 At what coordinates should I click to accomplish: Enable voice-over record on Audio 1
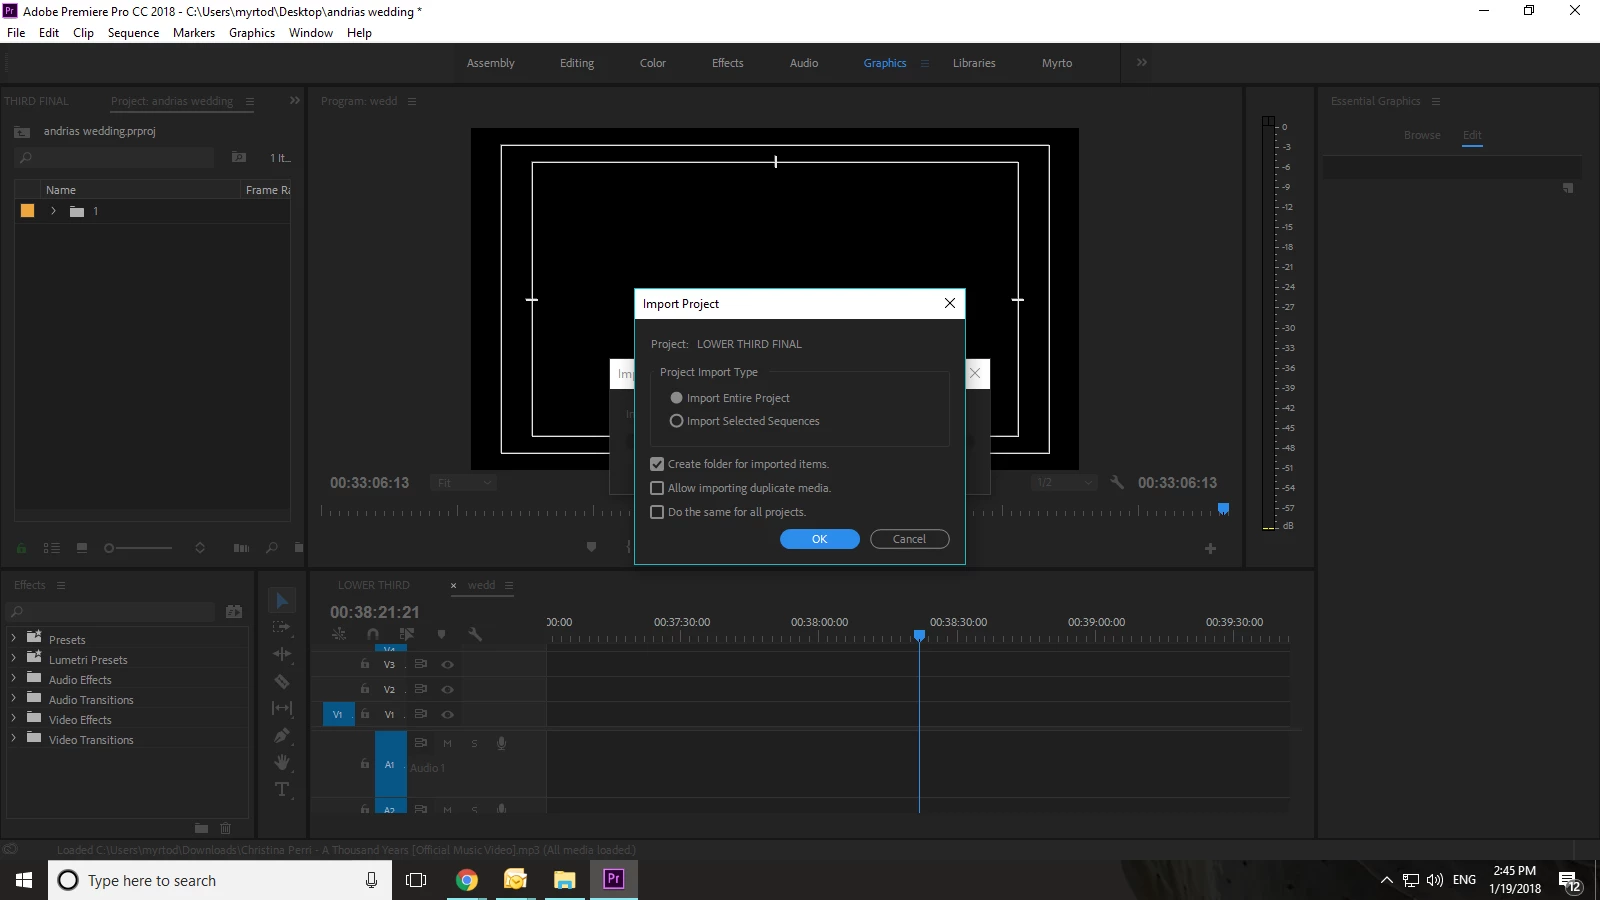501,743
